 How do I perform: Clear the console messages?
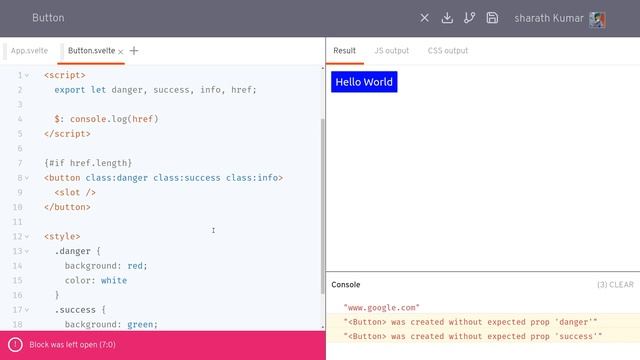[615, 284]
